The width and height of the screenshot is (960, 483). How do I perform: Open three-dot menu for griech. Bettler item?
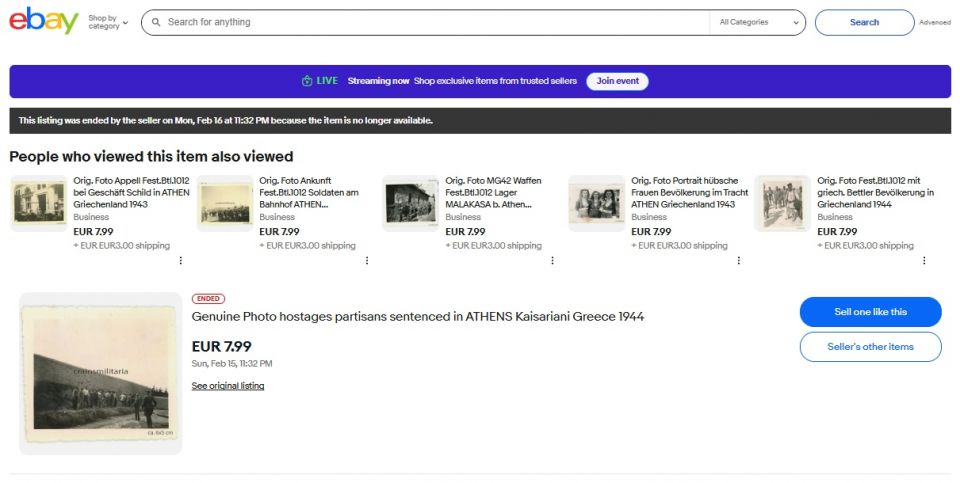coord(925,260)
